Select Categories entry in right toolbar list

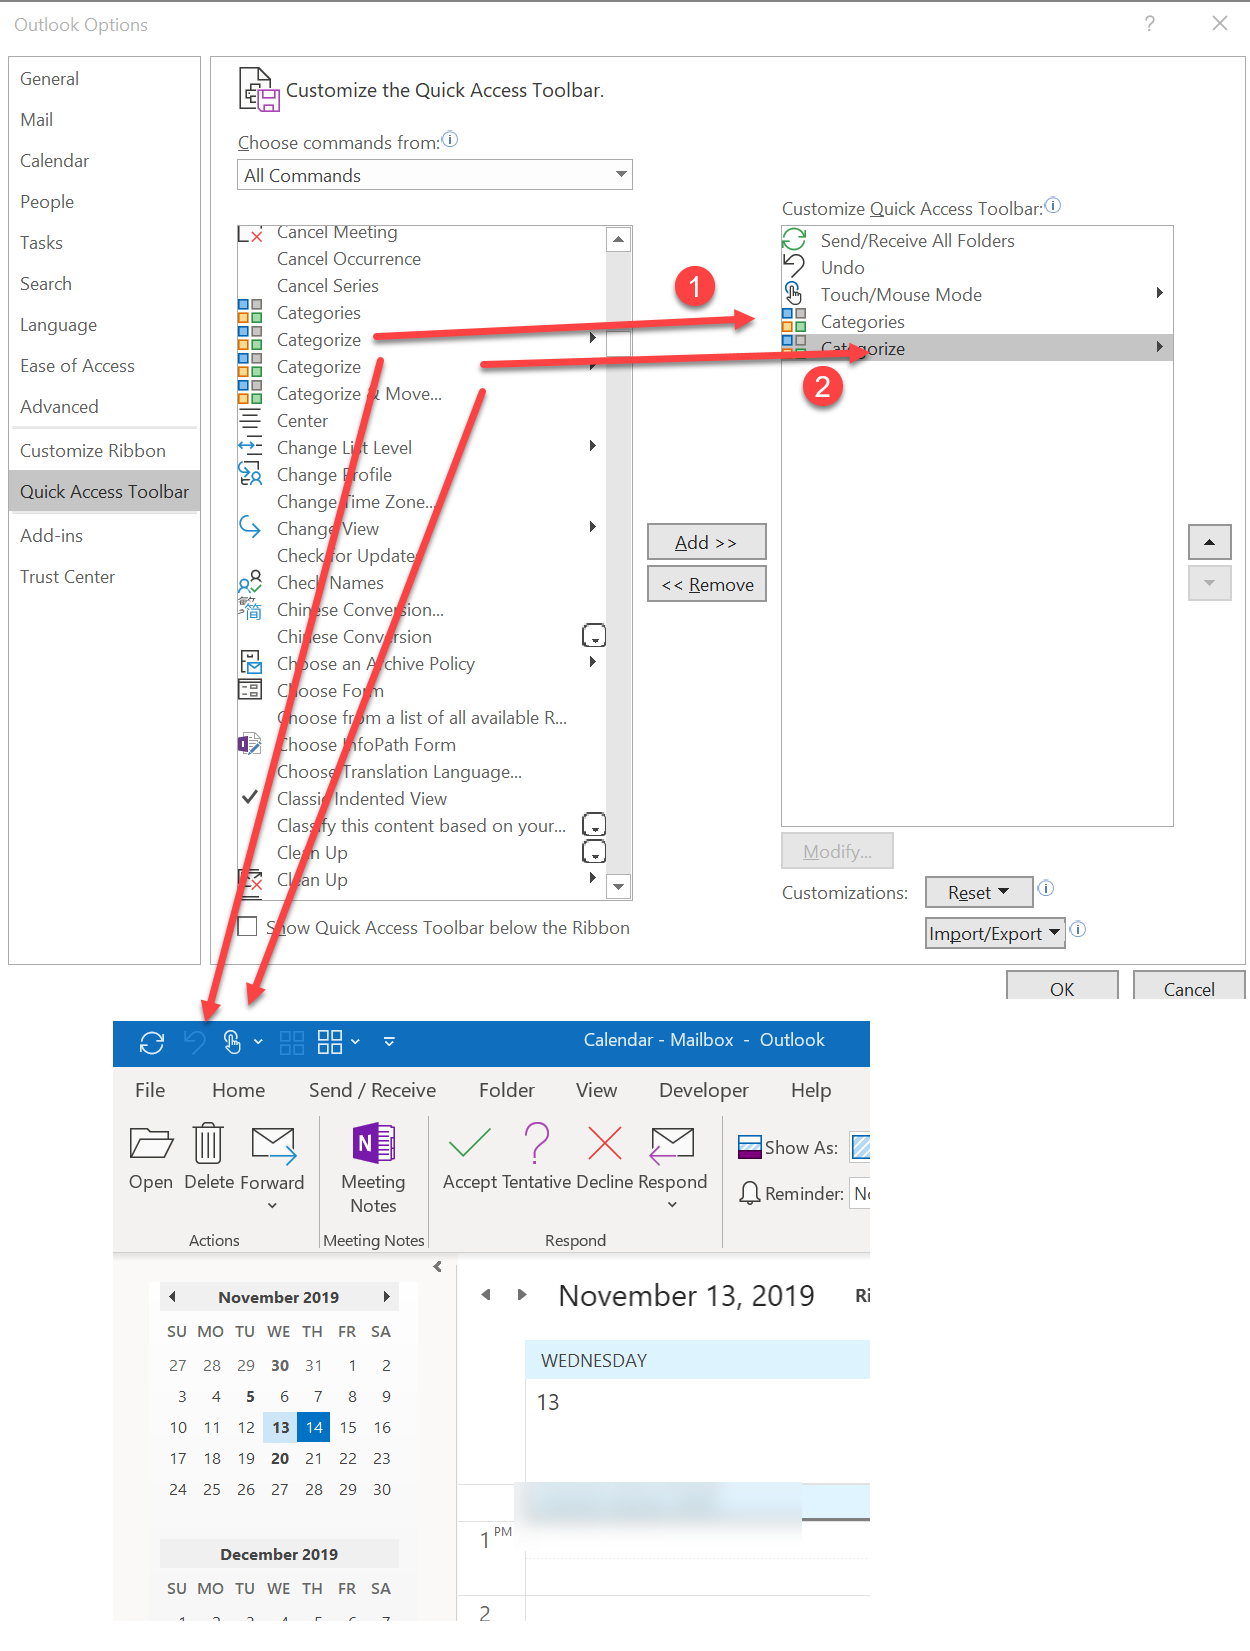[977, 321]
